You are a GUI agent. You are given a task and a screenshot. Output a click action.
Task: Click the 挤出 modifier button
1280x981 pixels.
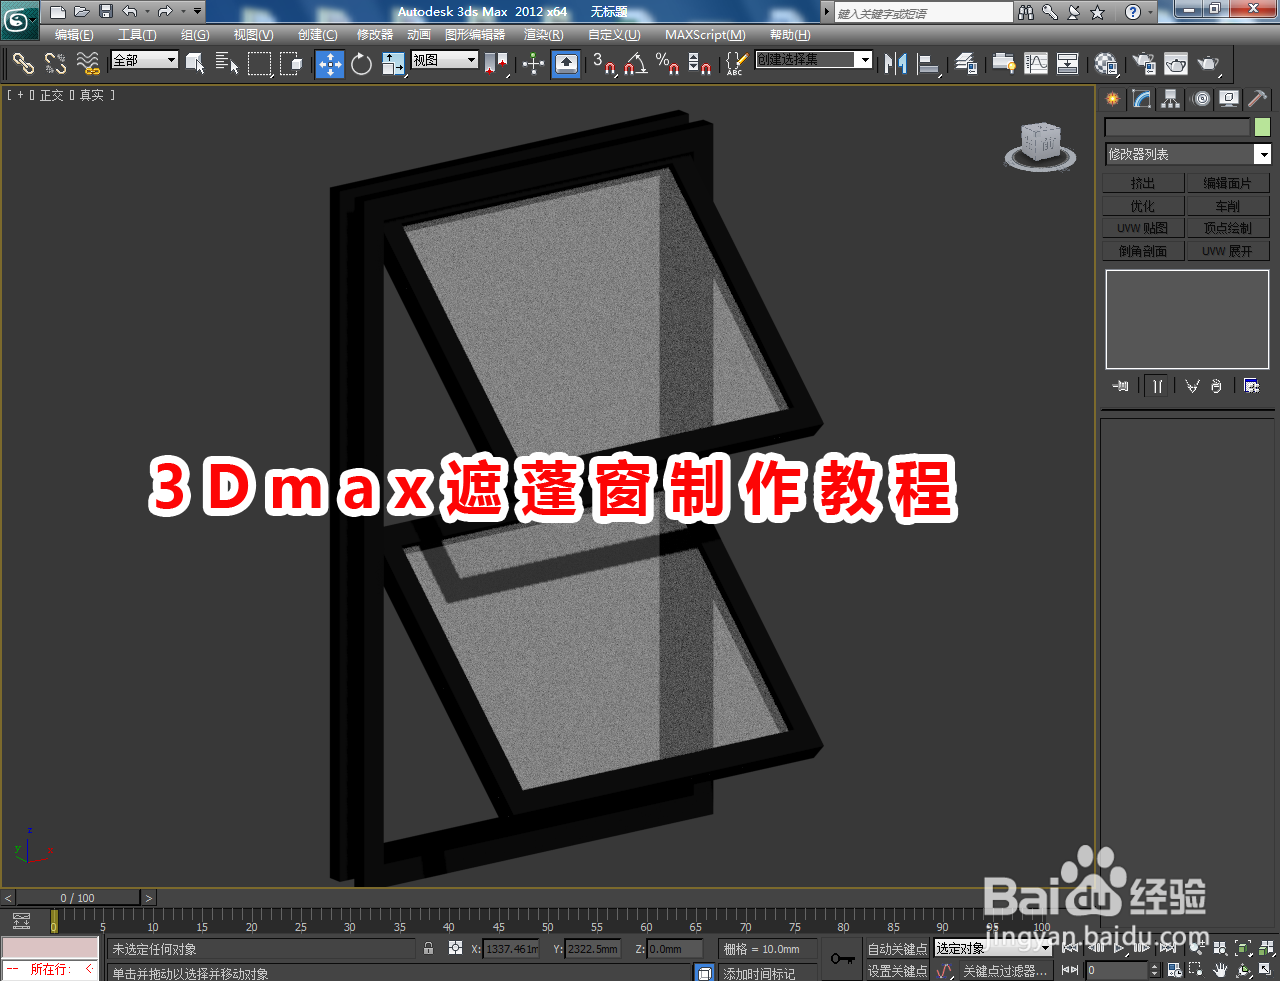[1143, 183]
